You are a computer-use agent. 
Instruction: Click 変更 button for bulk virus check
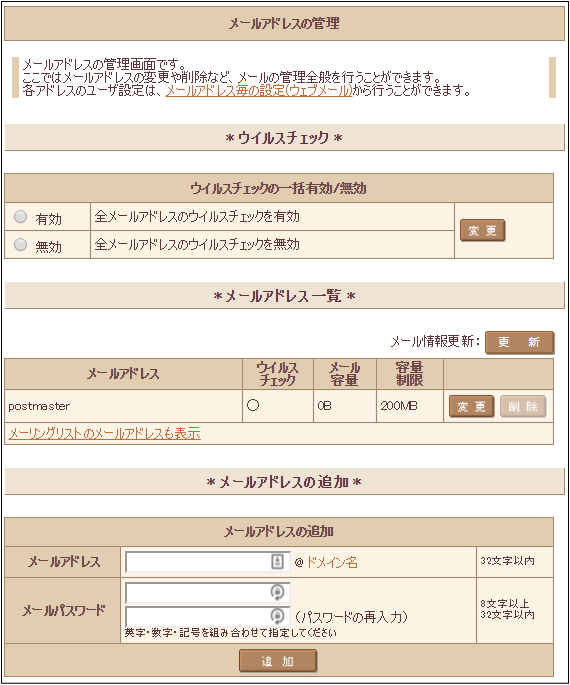(482, 230)
